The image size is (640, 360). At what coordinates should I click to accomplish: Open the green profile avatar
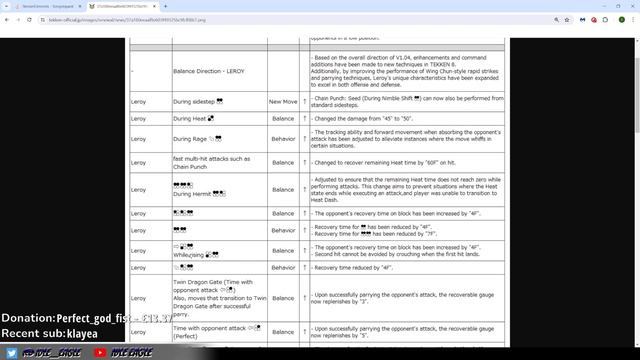[622, 20]
